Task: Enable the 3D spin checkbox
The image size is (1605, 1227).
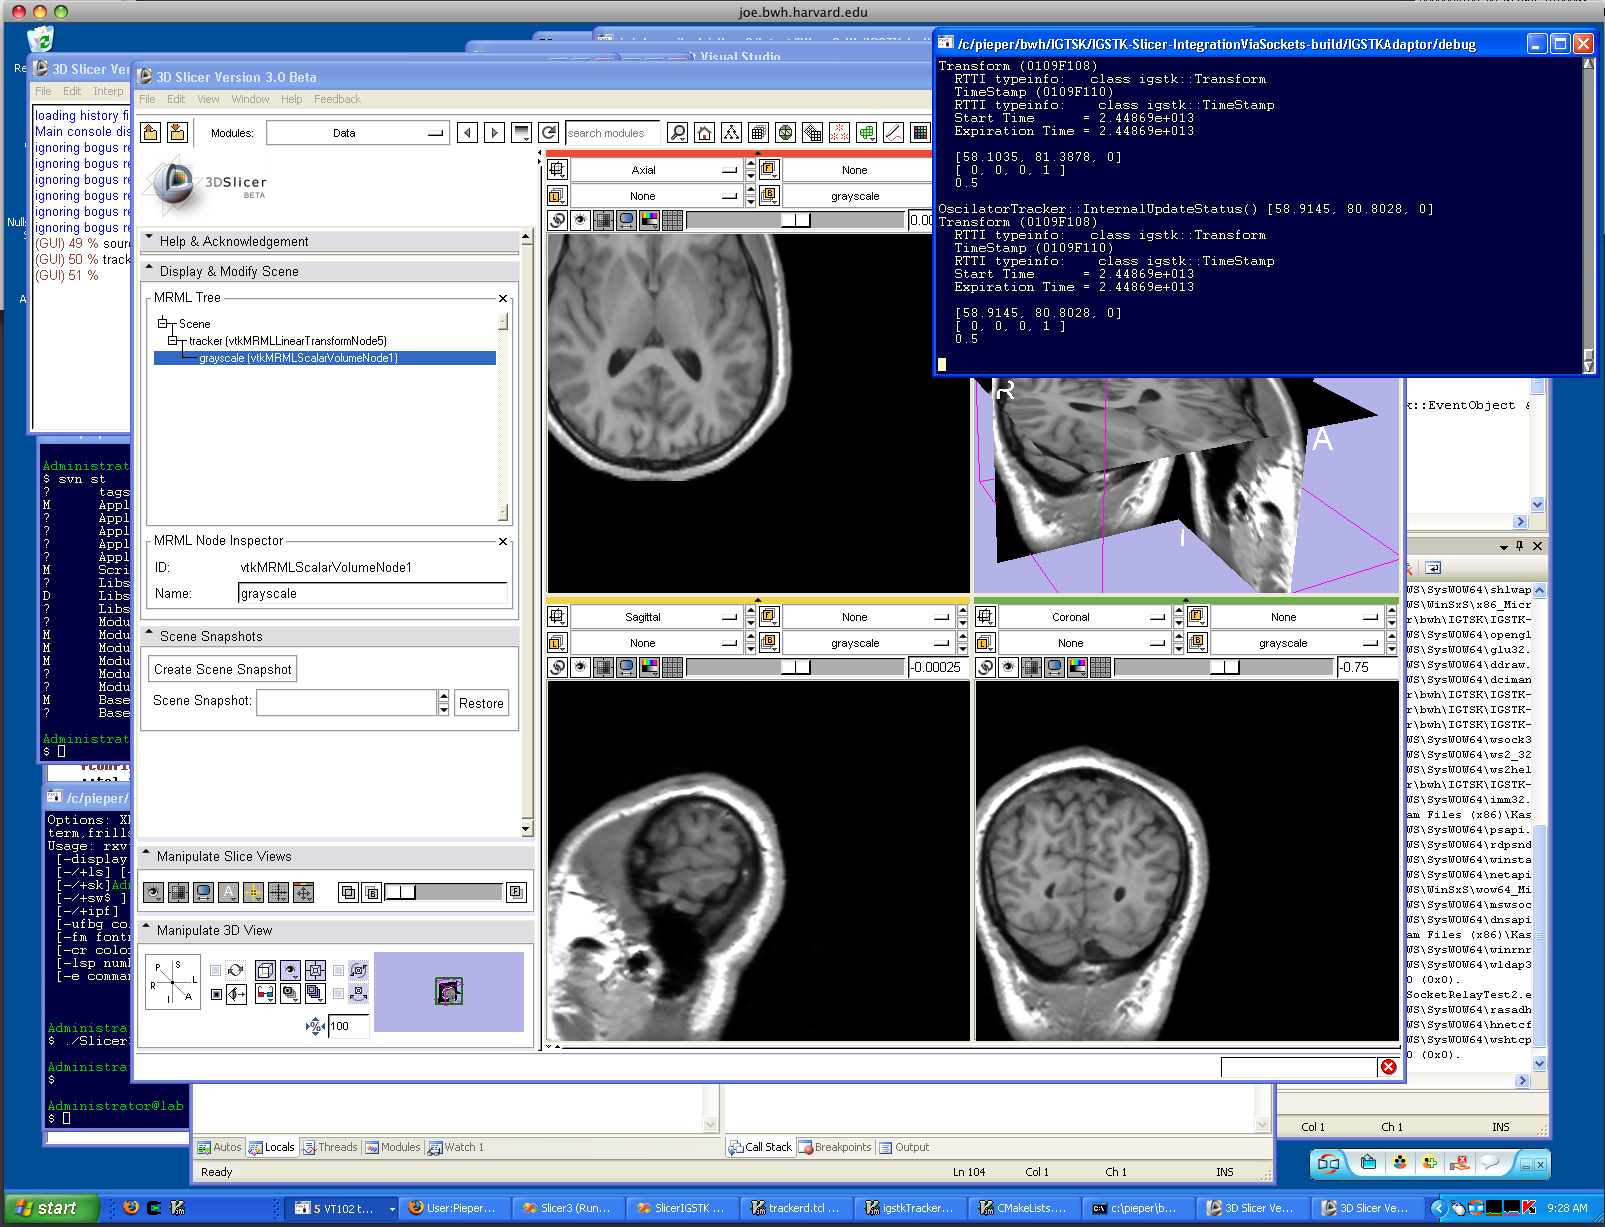Action: (x=216, y=970)
